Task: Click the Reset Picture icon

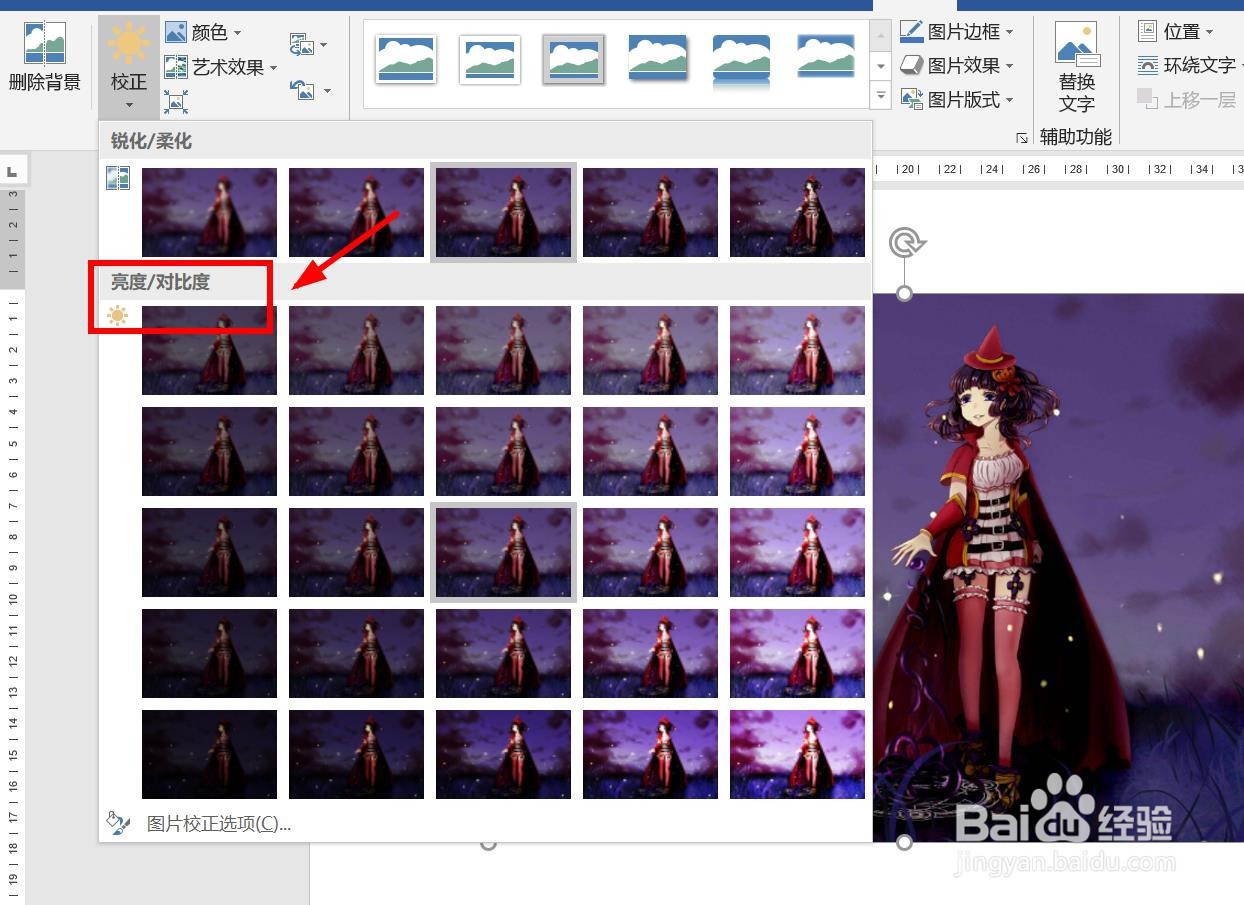Action: pos(301,89)
